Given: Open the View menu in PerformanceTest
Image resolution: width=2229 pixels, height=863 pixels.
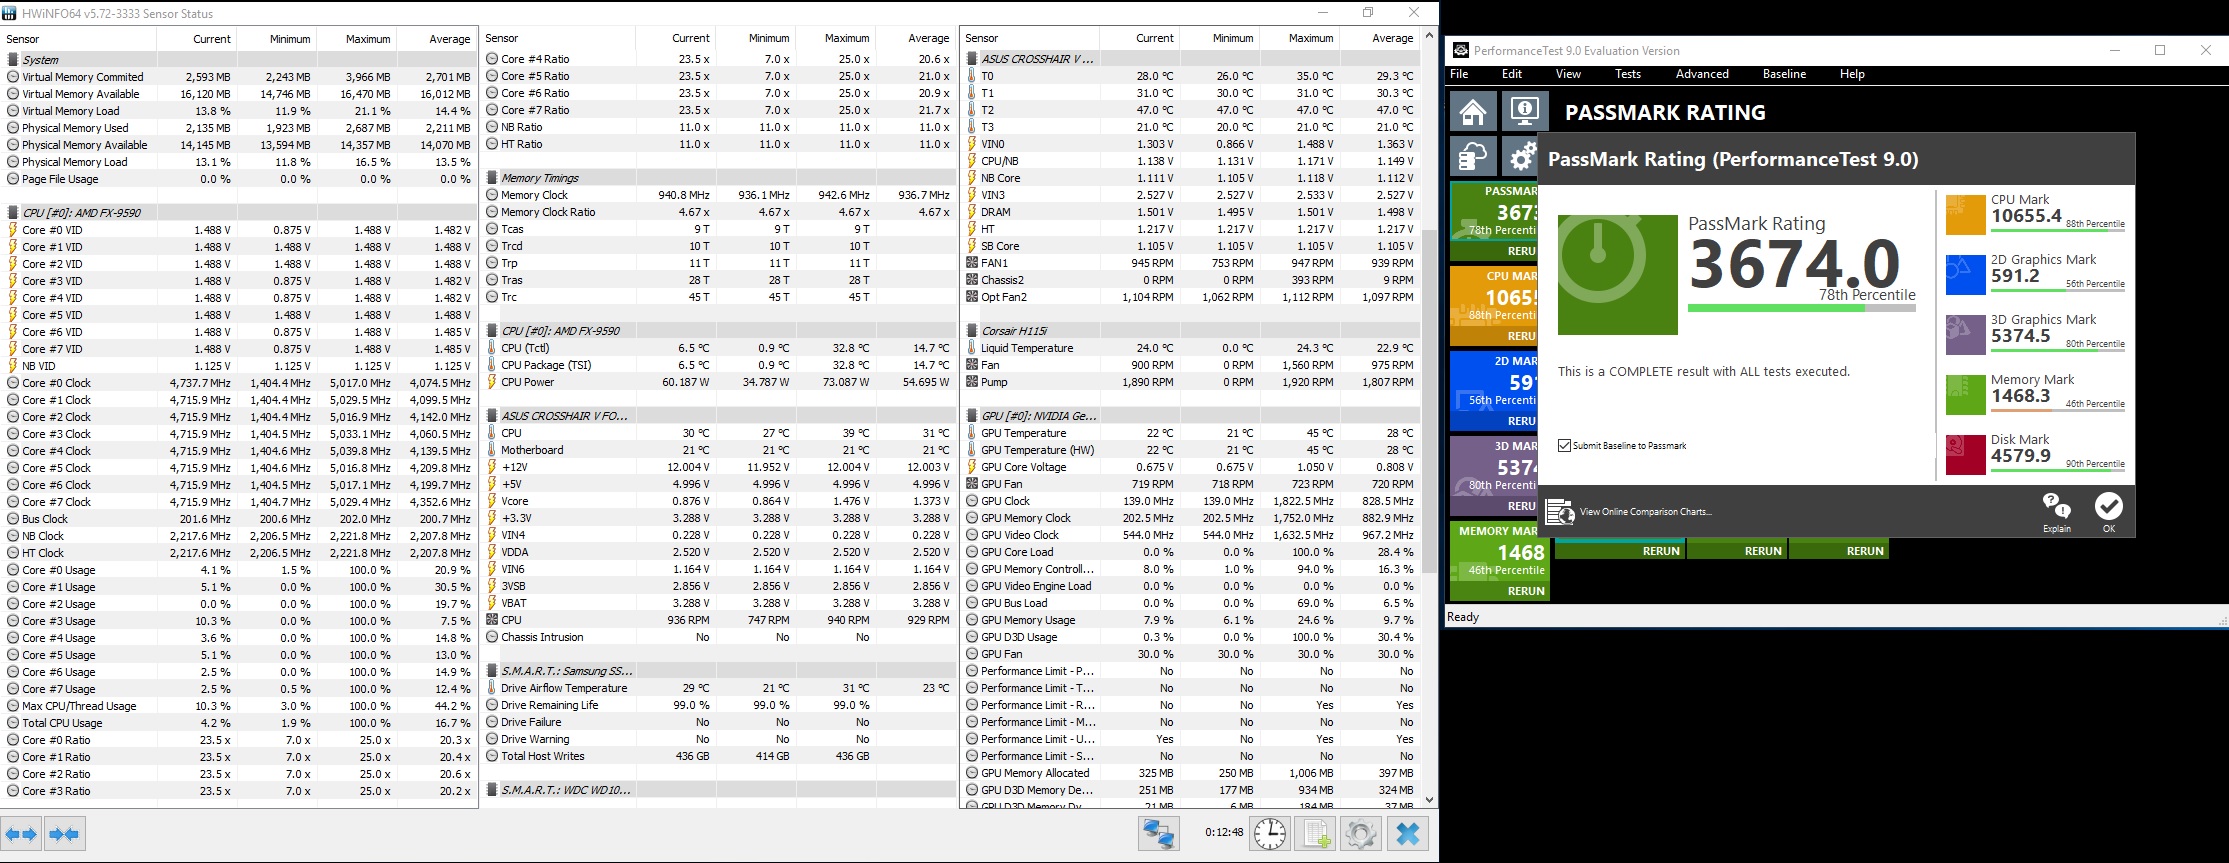Looking at the screenshot, I should (x=1568, y=74).
